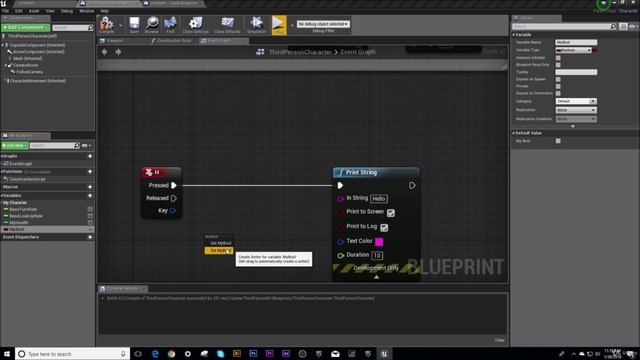Image resolution: width=640 pixels, height=360 pixels.
Task: Click the Compile toolbar icon
Action: (107, 24)
